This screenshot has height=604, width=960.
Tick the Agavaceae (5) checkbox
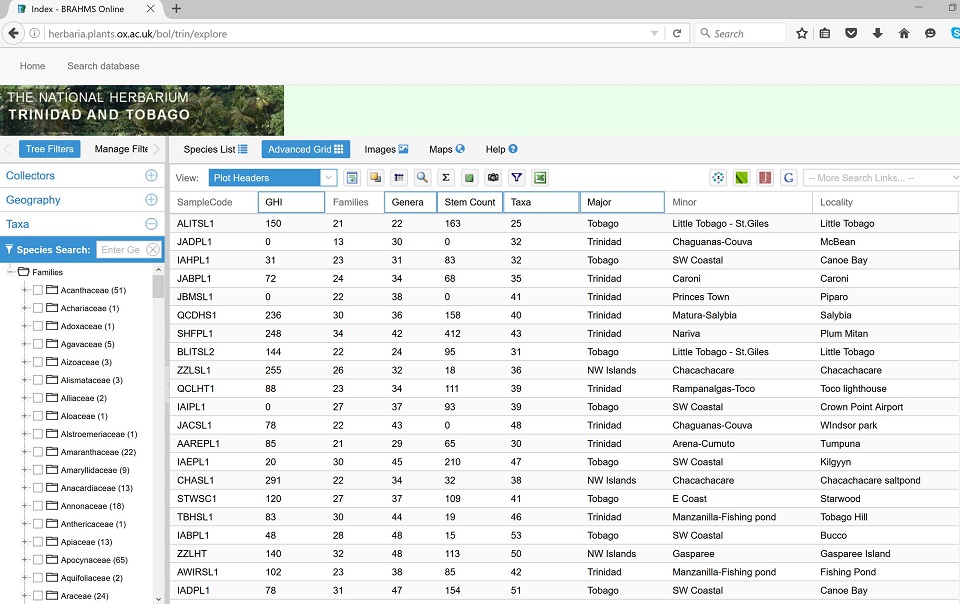pos(38,344)
